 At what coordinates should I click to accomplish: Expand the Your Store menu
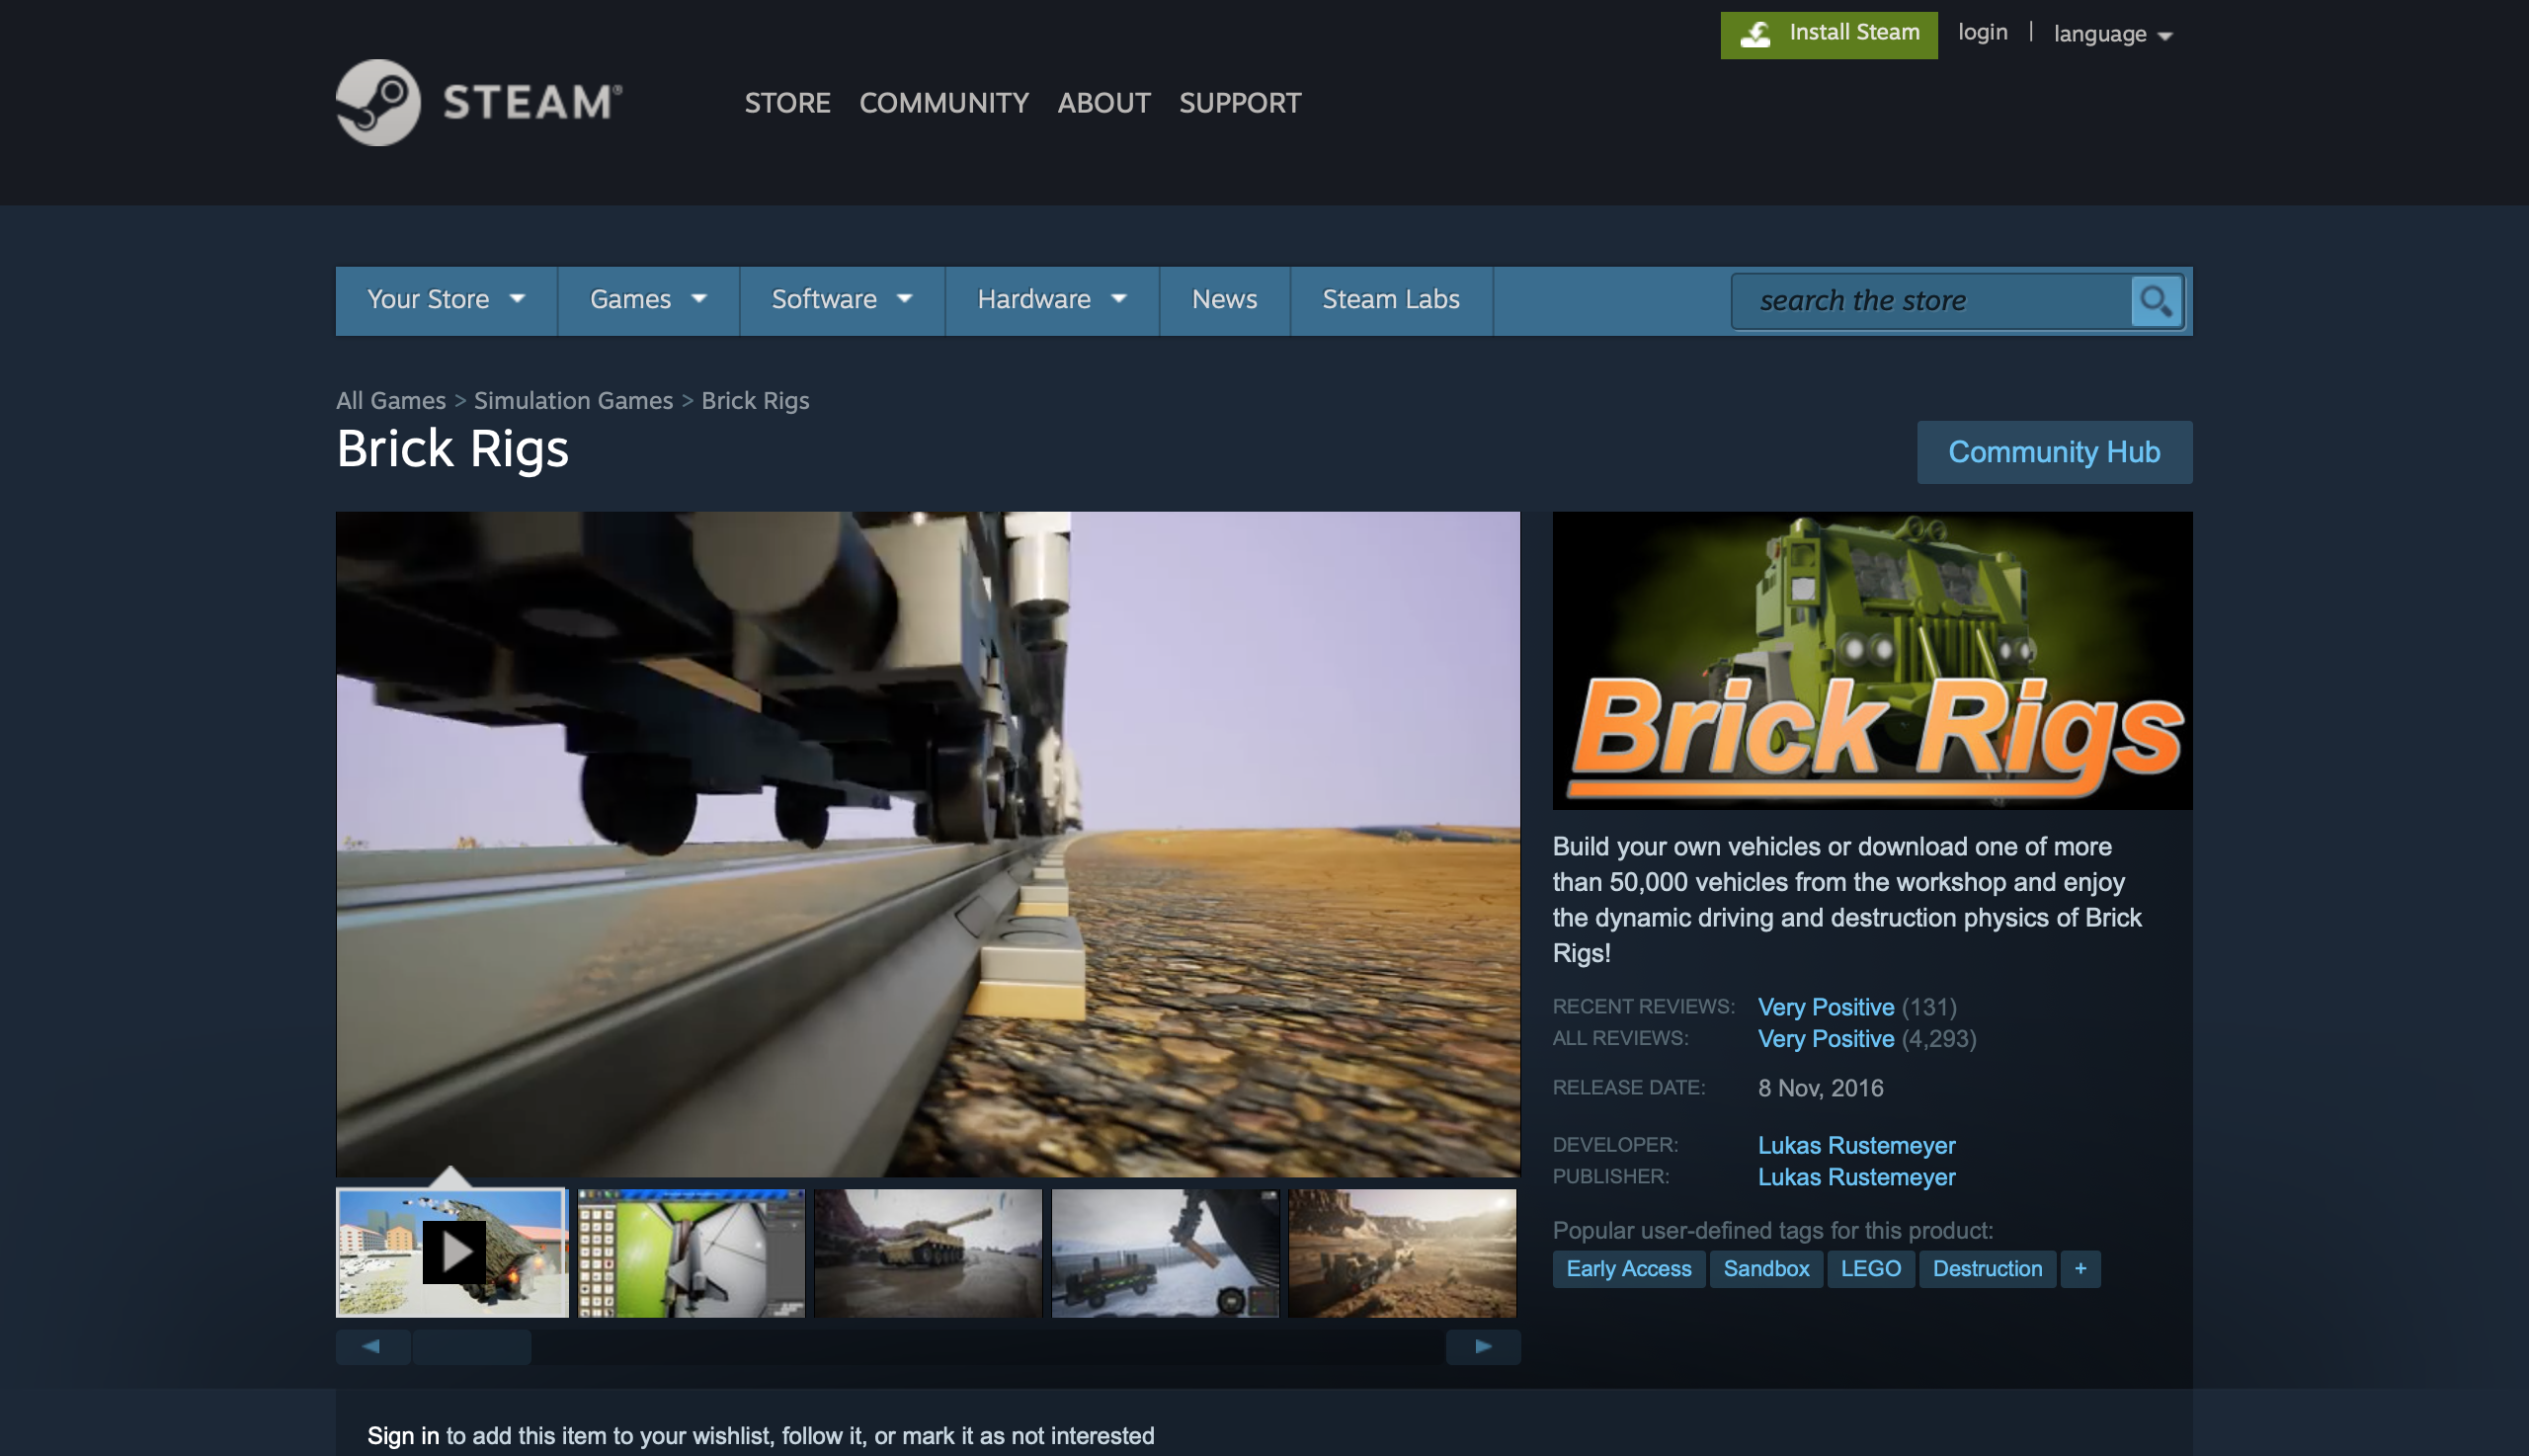pos(446,300)
